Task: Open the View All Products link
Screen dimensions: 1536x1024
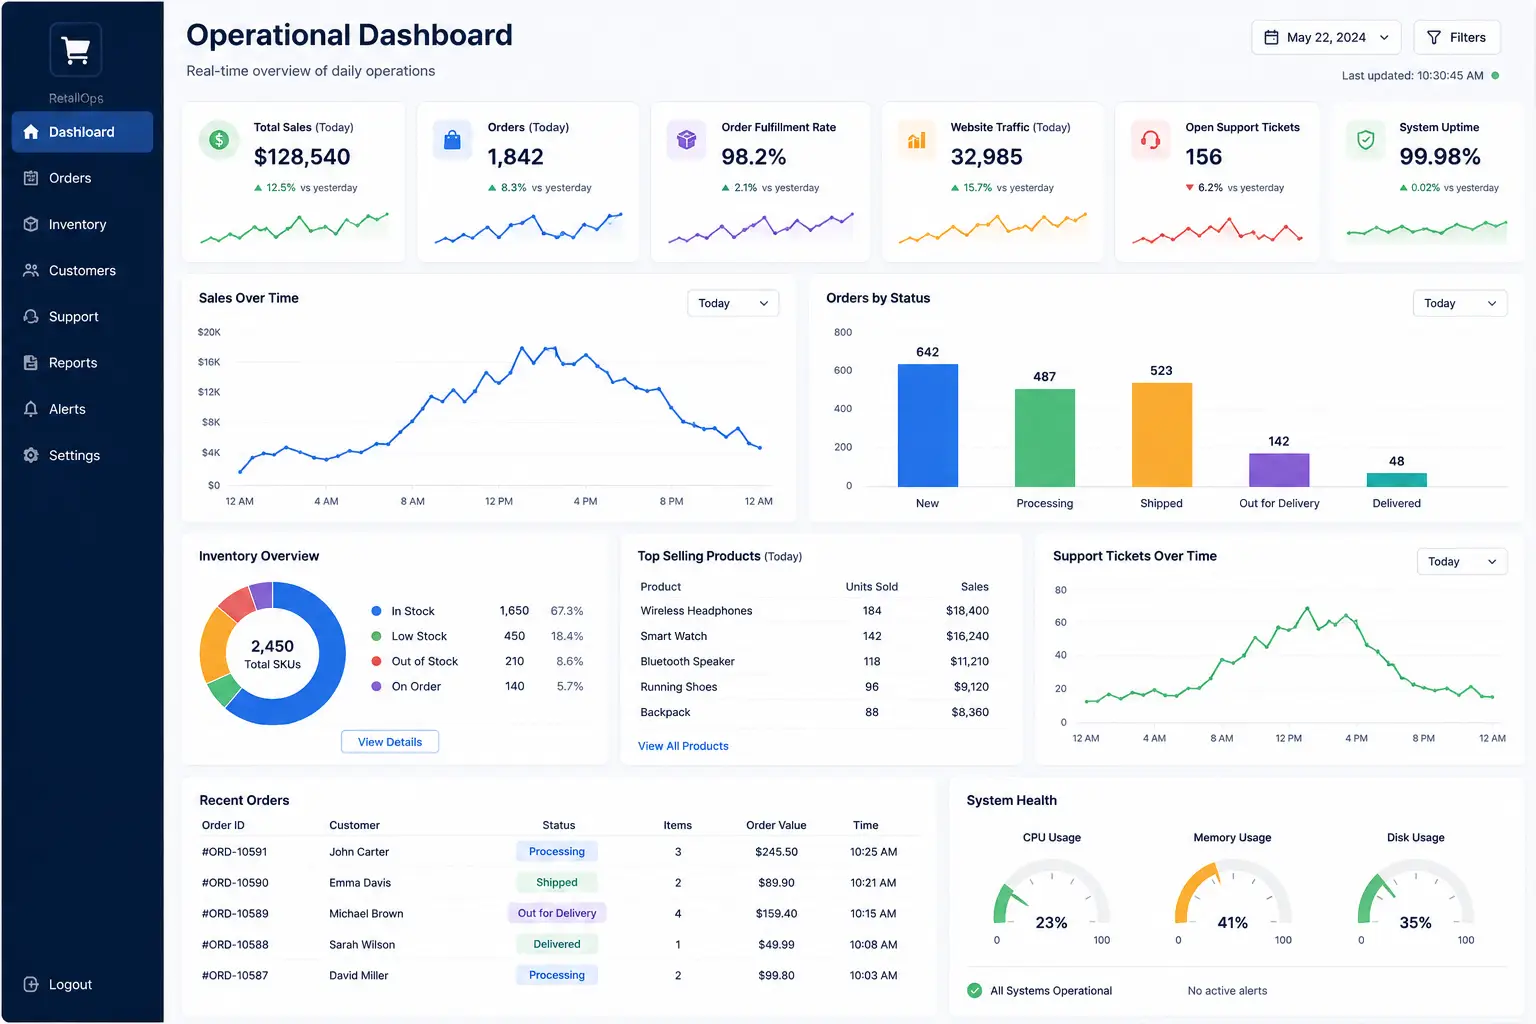Action: (683, 746)
